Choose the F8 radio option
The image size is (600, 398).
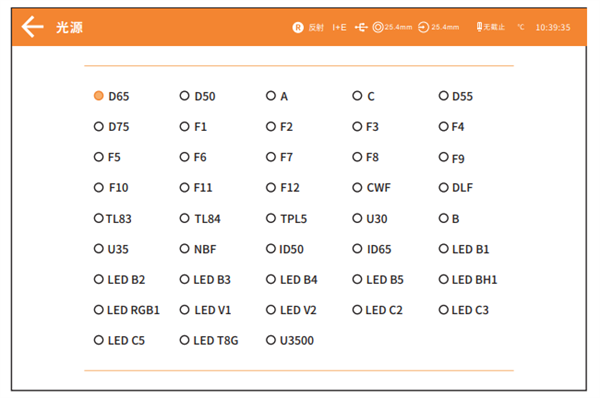(x=357, y=157)
